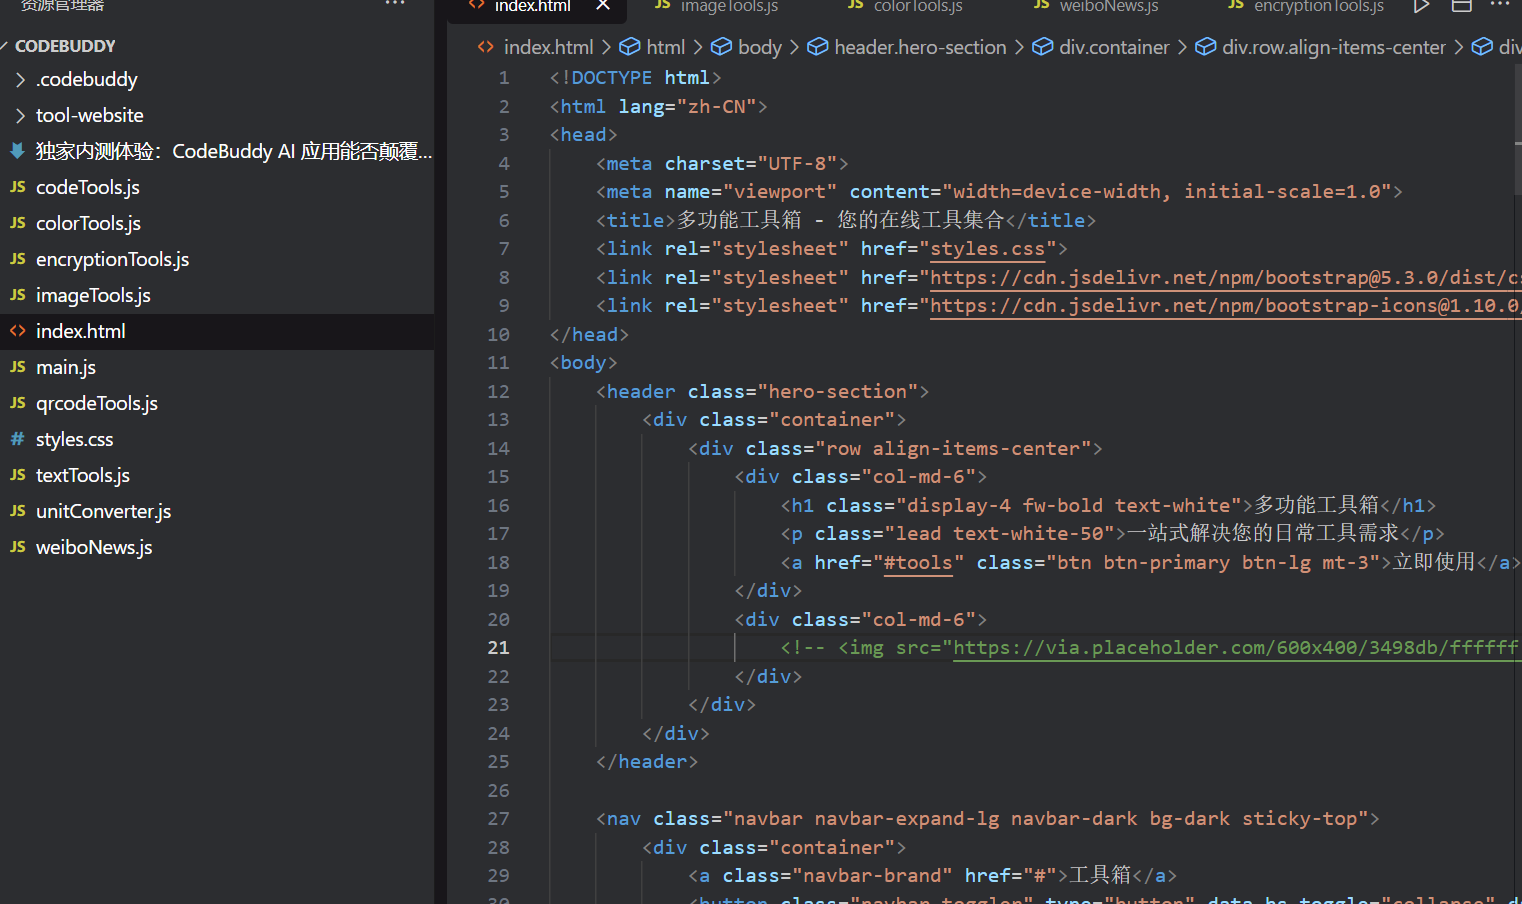1522x904 pixels.
Task: Click line number 21 in the gutter
Action: click(x=498, y=647)
